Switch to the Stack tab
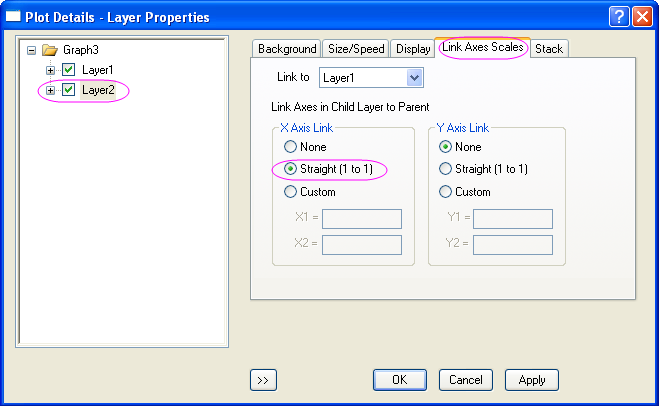 coord(549,49)
